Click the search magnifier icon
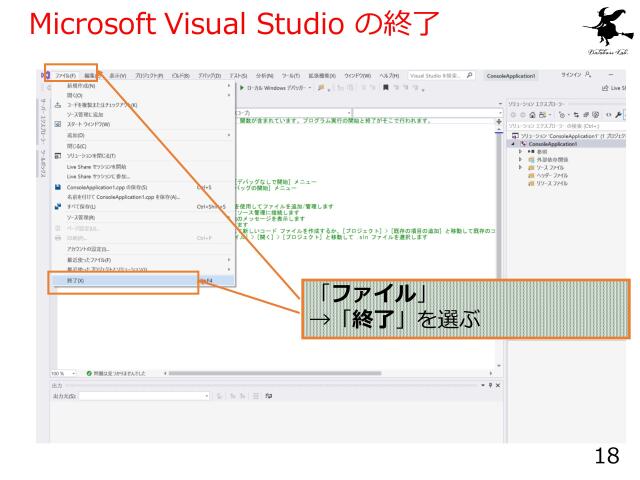 [470, 75]
